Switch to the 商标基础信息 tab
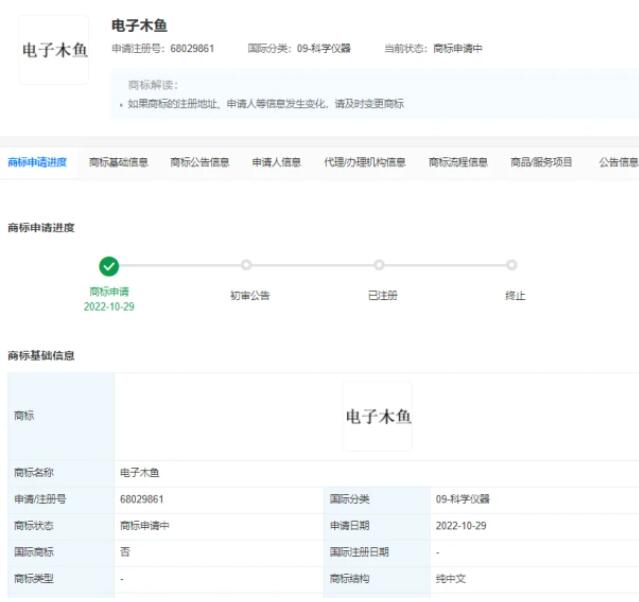 (x=118, y=162)
